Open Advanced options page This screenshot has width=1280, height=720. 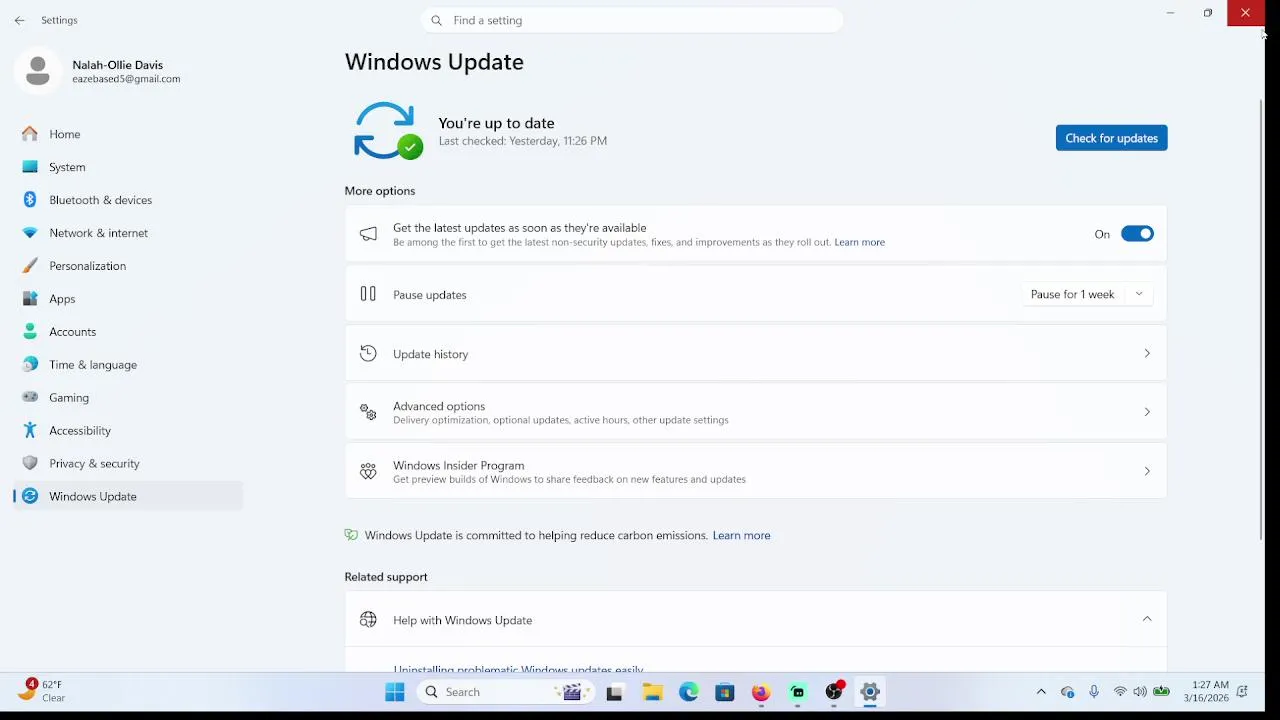pos(755,412)
